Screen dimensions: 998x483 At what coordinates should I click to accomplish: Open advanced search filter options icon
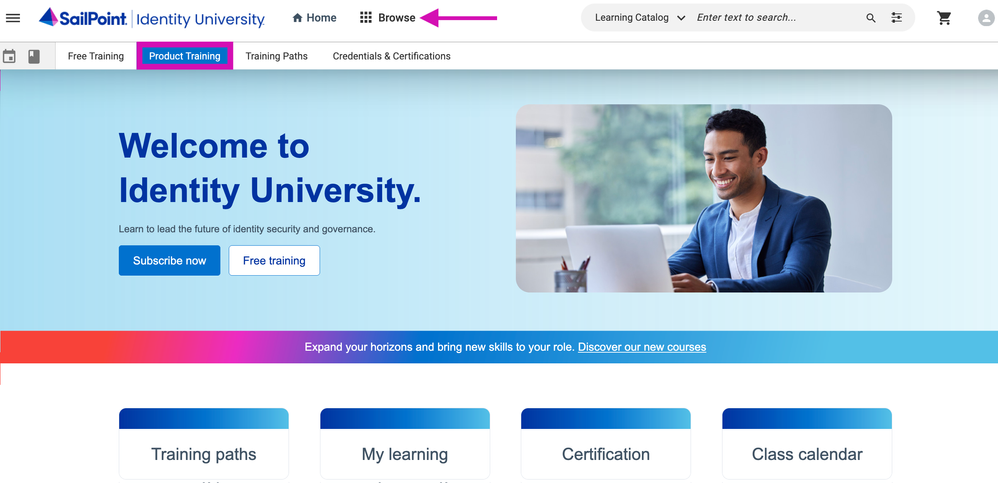(x=896, y=18)
